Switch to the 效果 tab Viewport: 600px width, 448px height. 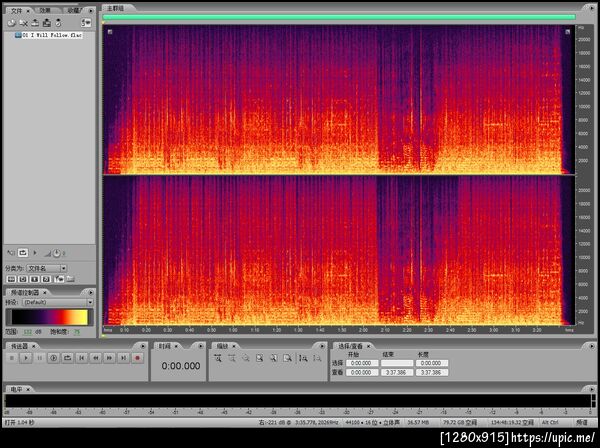point(45,10)
